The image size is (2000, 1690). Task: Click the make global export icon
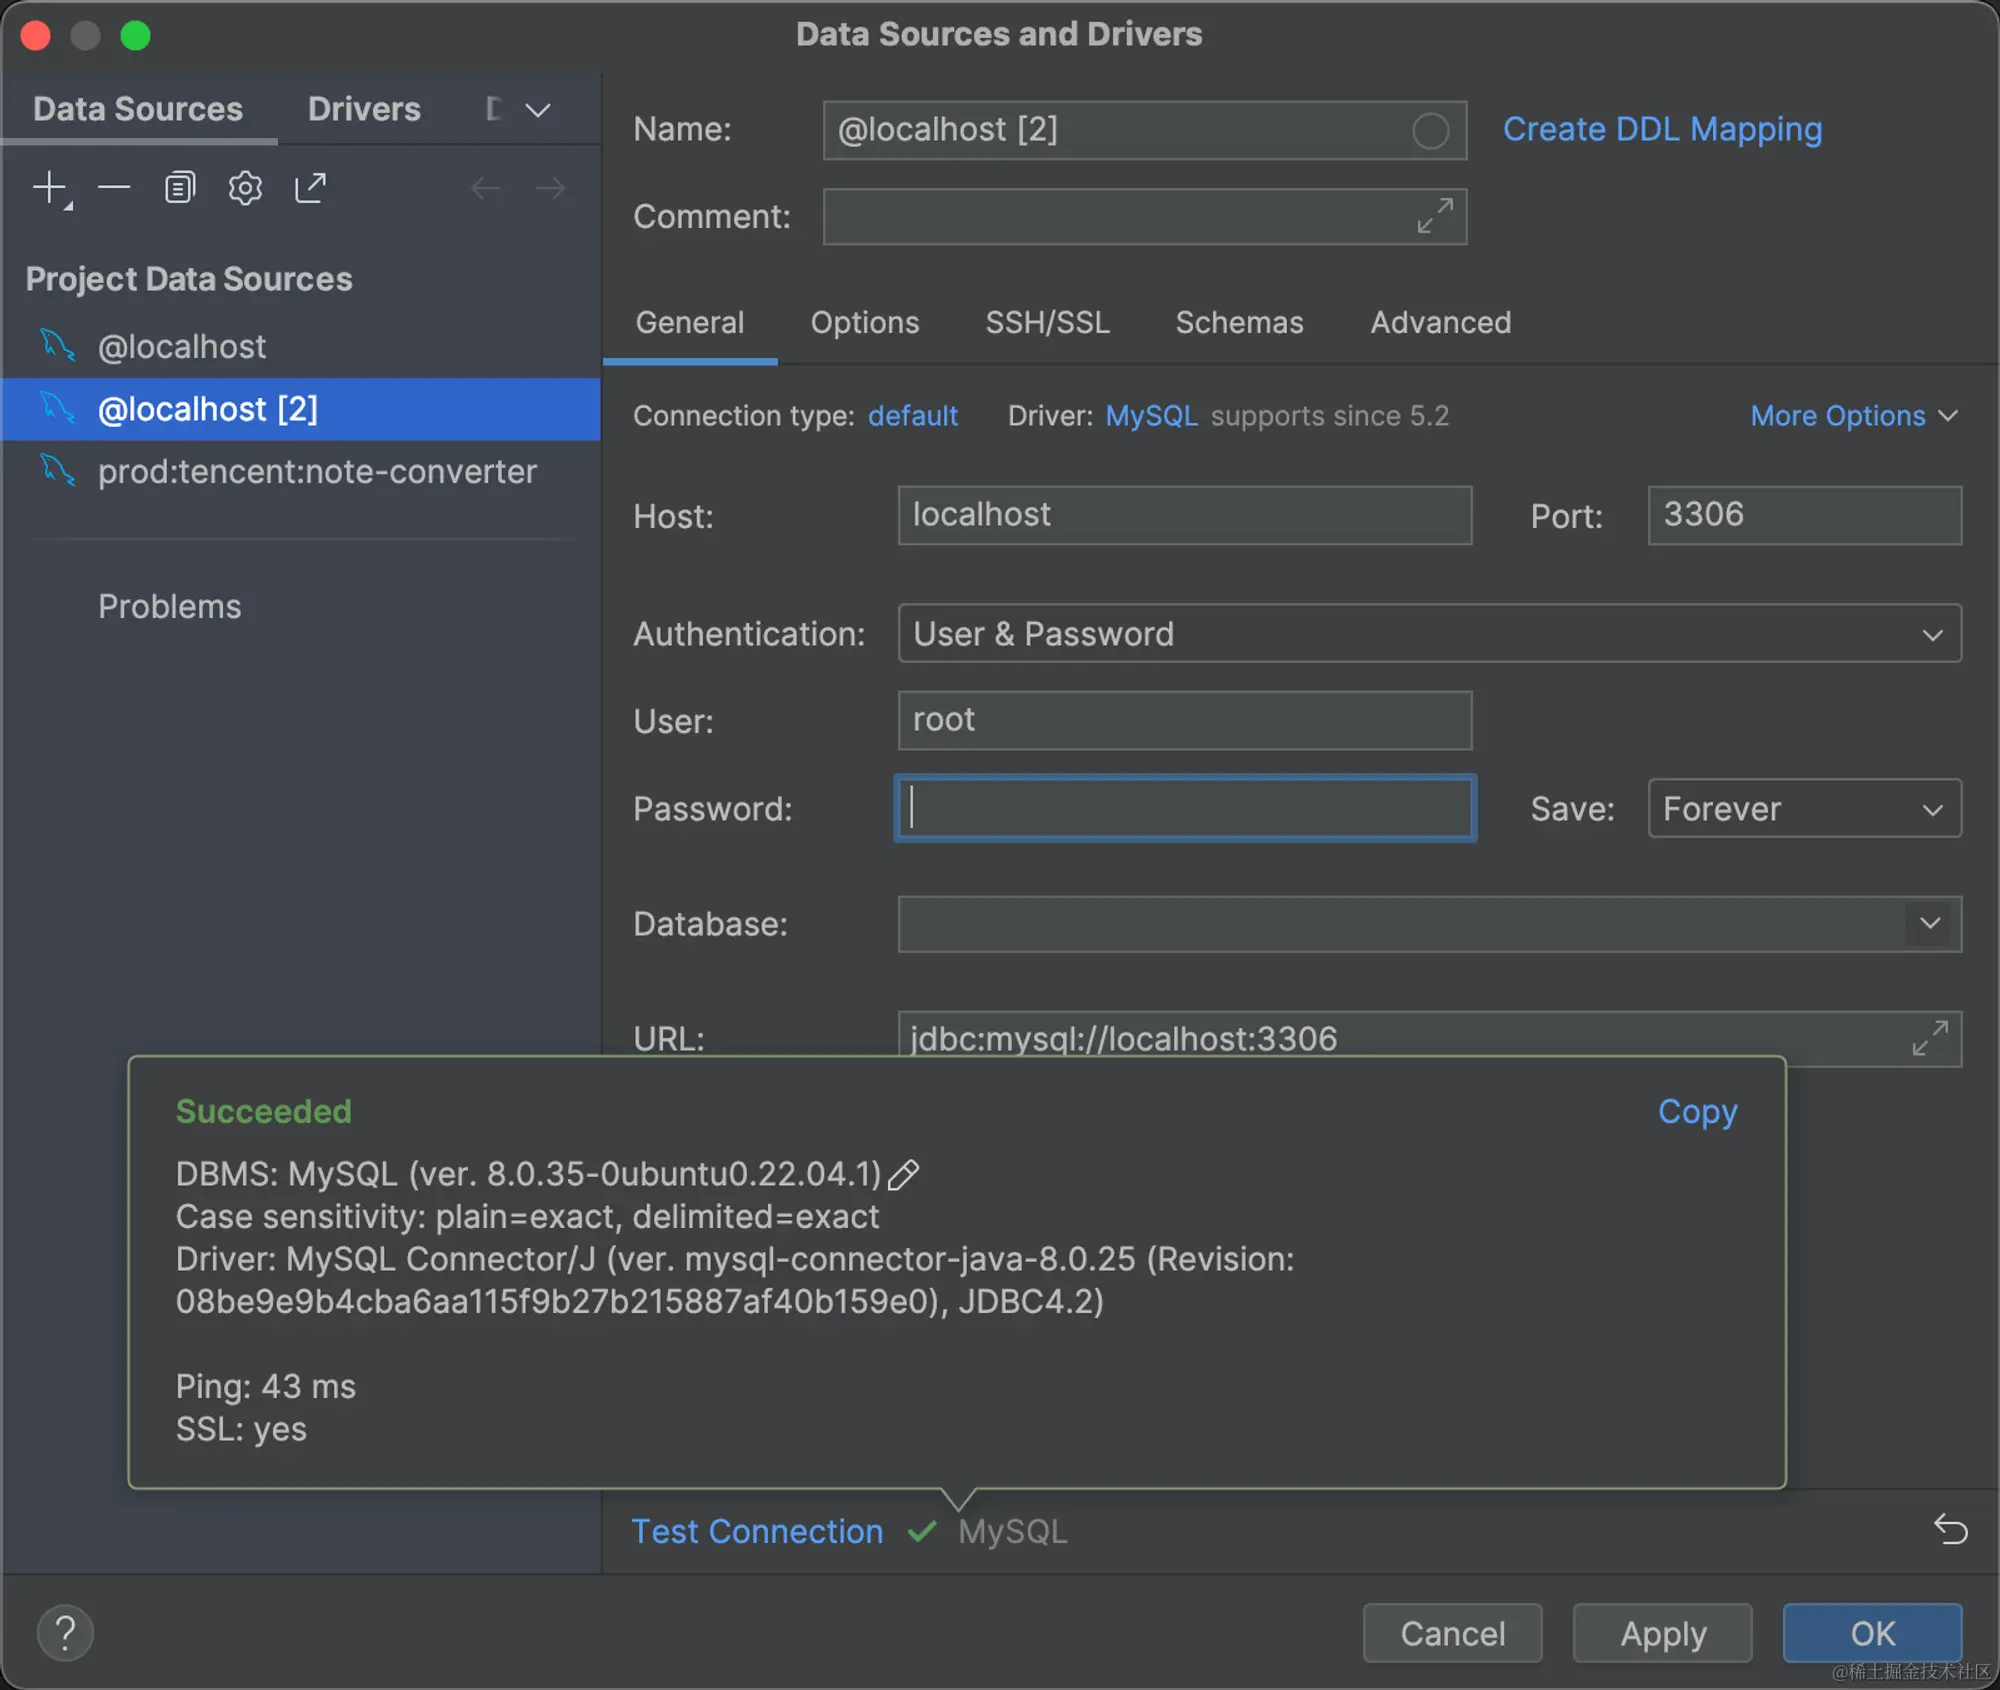[x=310, y=188]
